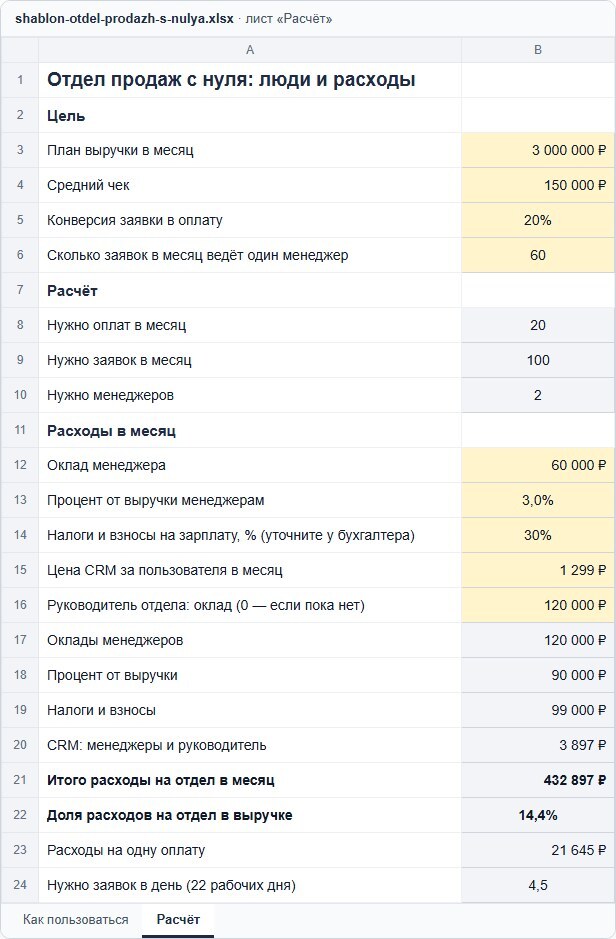Select the value cell 90 000 ₽

[x=538, y=676]
